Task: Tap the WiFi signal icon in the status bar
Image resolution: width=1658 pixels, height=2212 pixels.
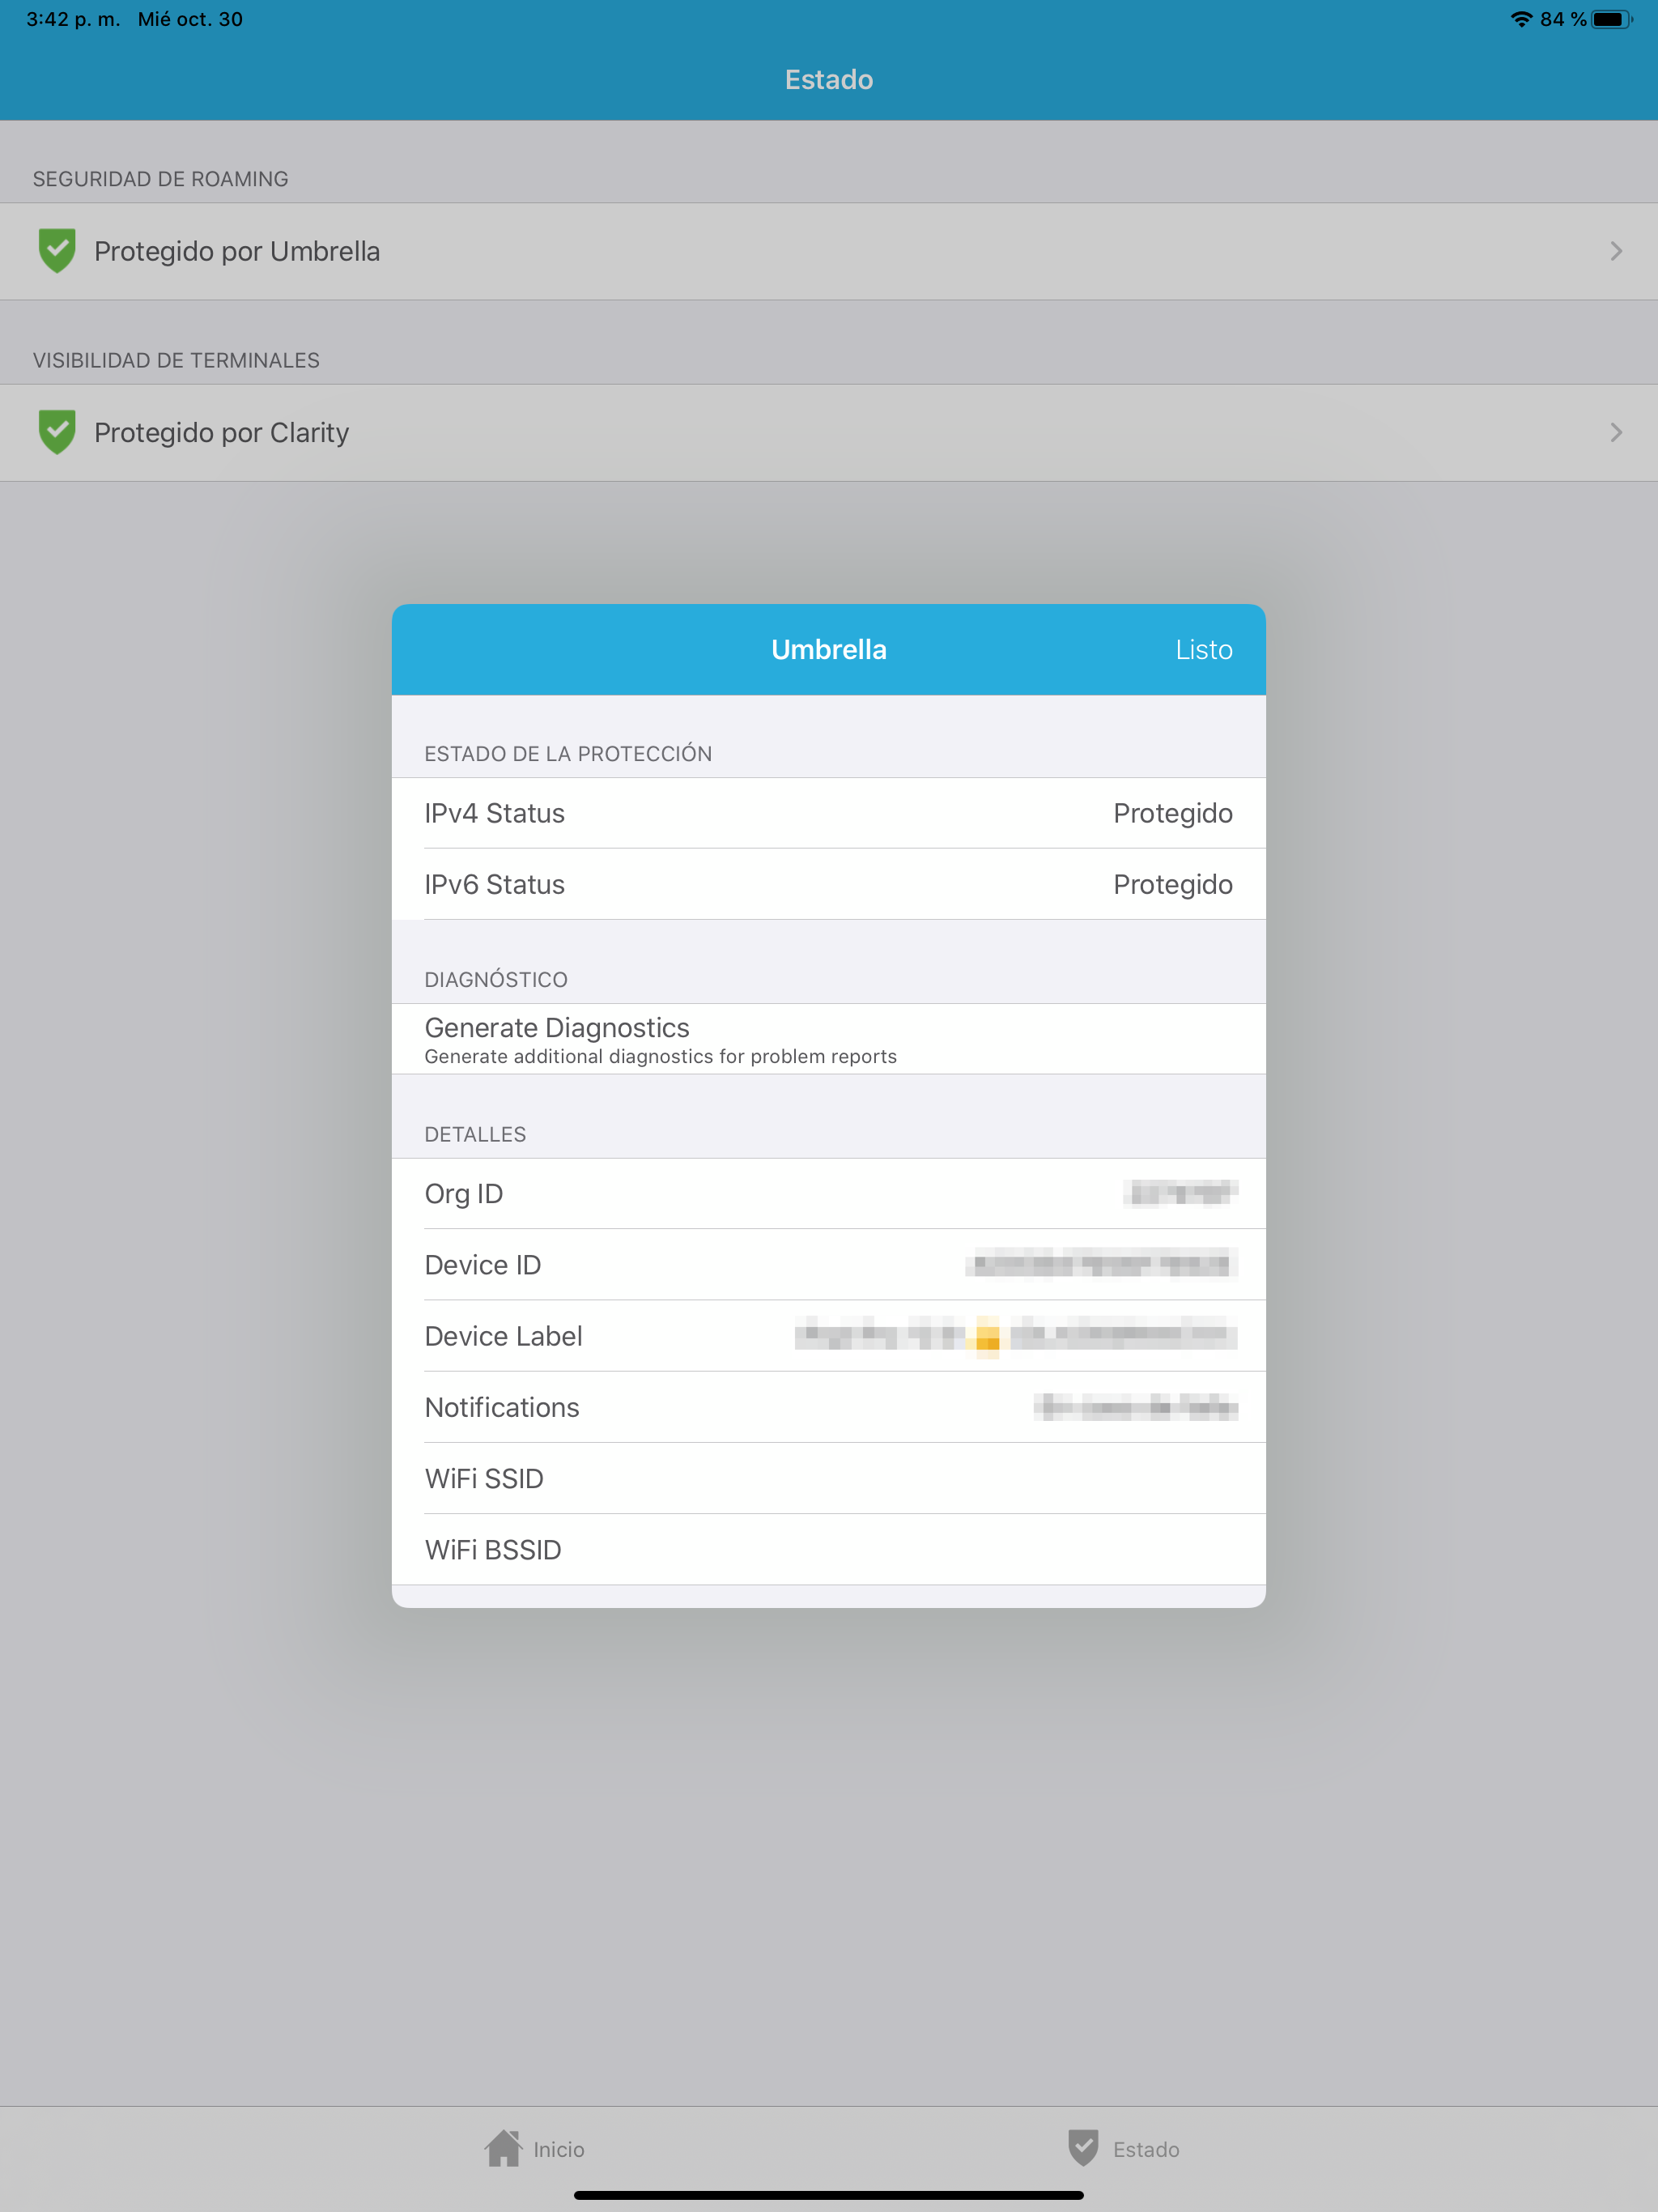Action: click(x=1520, y=19)
